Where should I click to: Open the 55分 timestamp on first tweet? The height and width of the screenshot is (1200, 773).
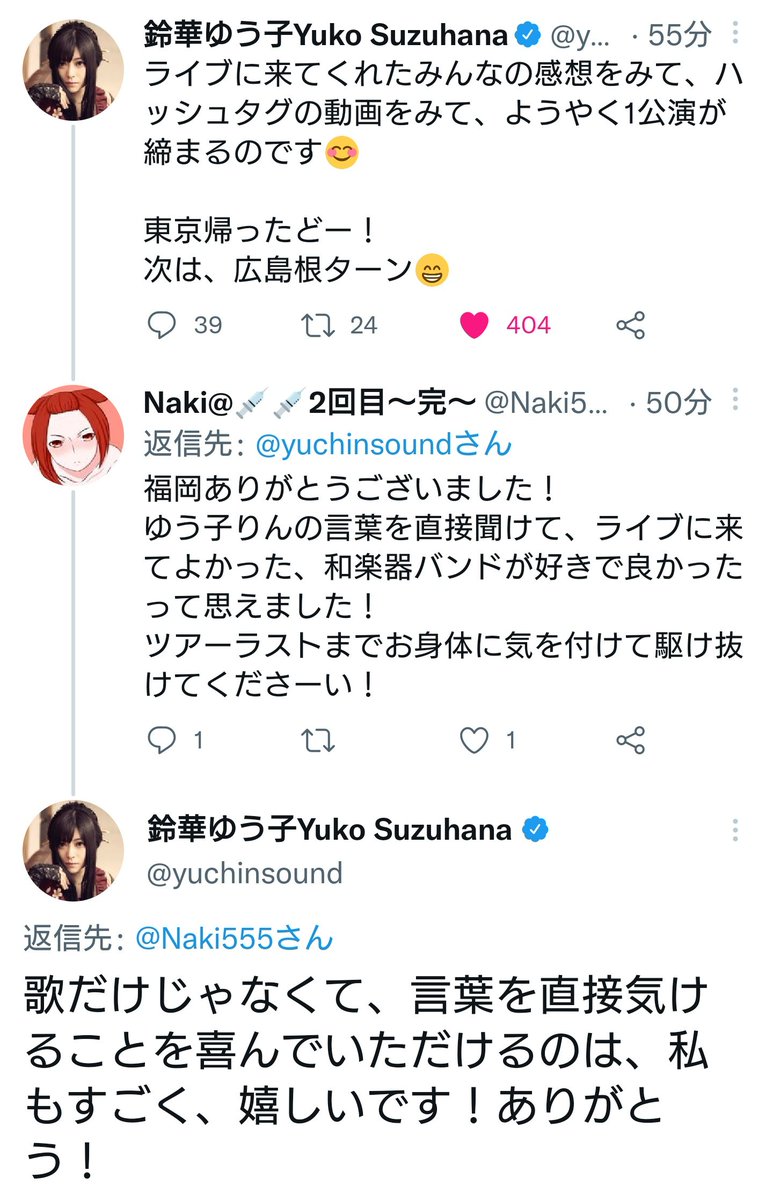point(681,35)
